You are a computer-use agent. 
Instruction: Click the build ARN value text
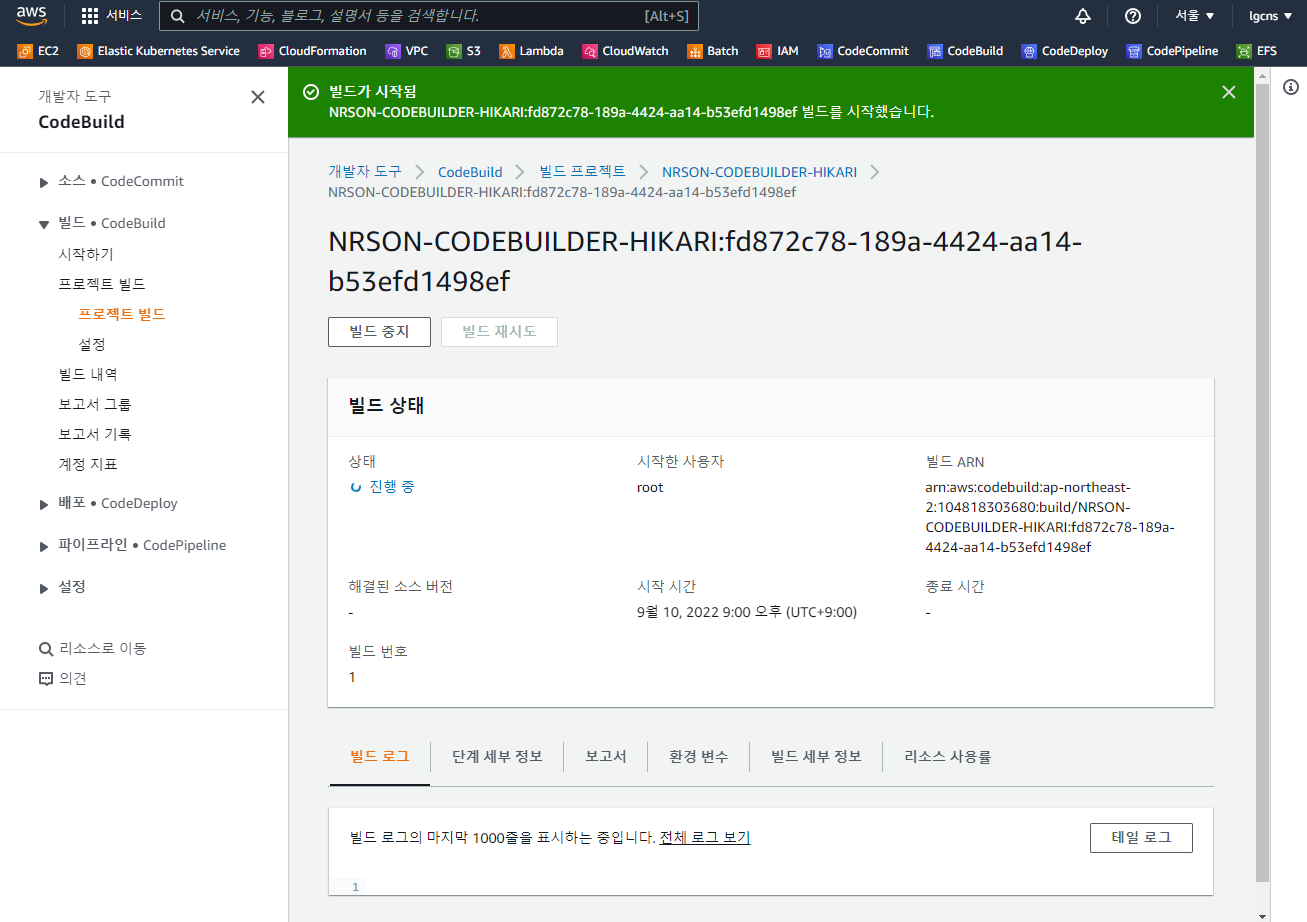pos(1050,517)
